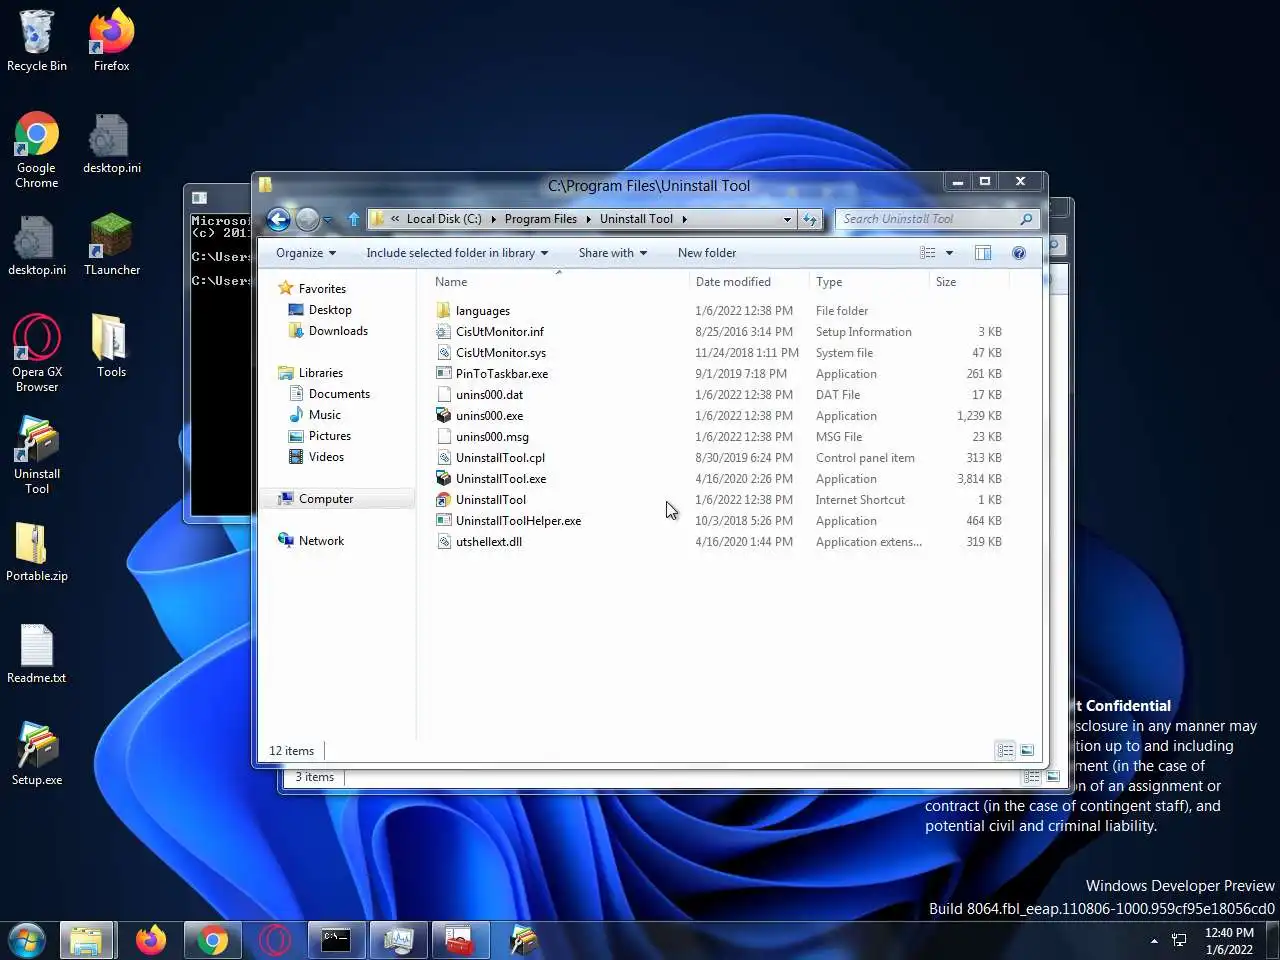
Task: Go to Program Files in breadcrumb
Action: 540,219
